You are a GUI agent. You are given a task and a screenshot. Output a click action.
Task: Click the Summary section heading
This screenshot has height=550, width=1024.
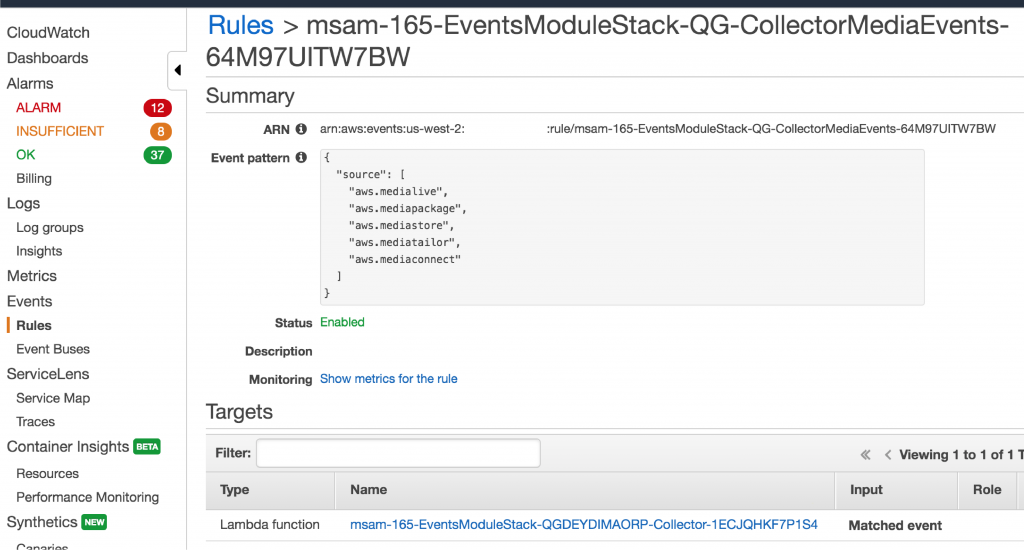click(x=250, y=96)
